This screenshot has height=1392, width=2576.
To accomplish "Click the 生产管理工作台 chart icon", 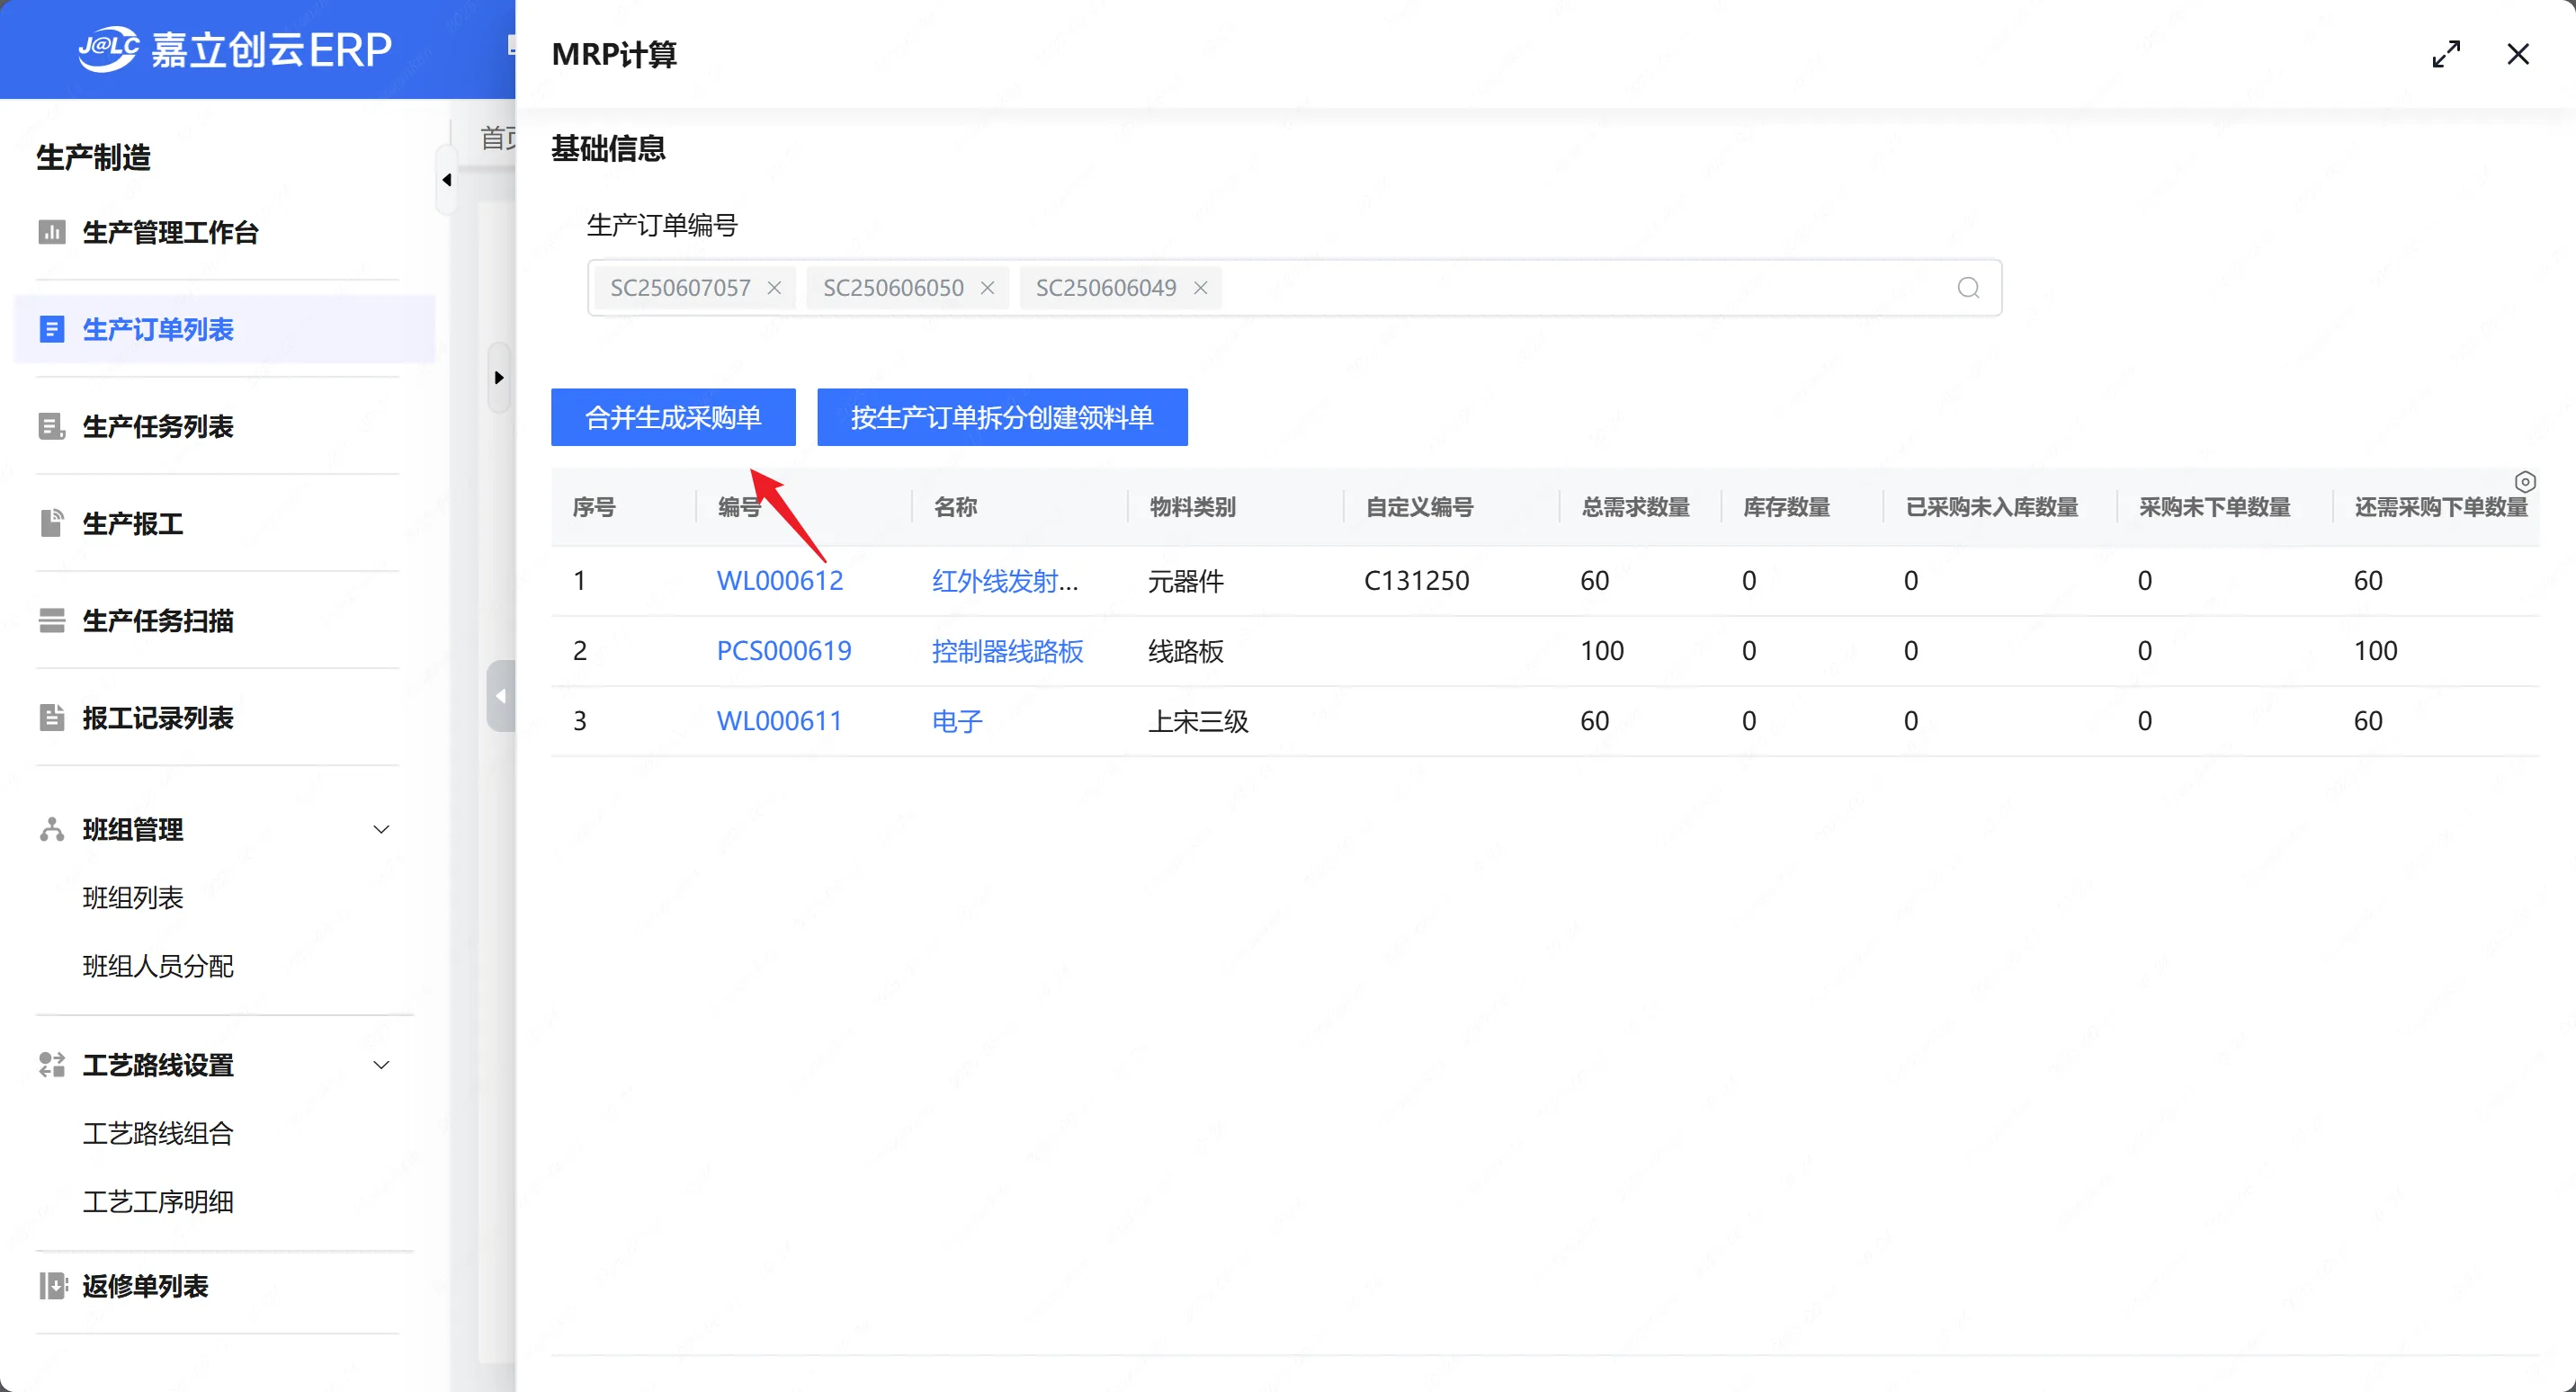I will click(x=52, y=232).
